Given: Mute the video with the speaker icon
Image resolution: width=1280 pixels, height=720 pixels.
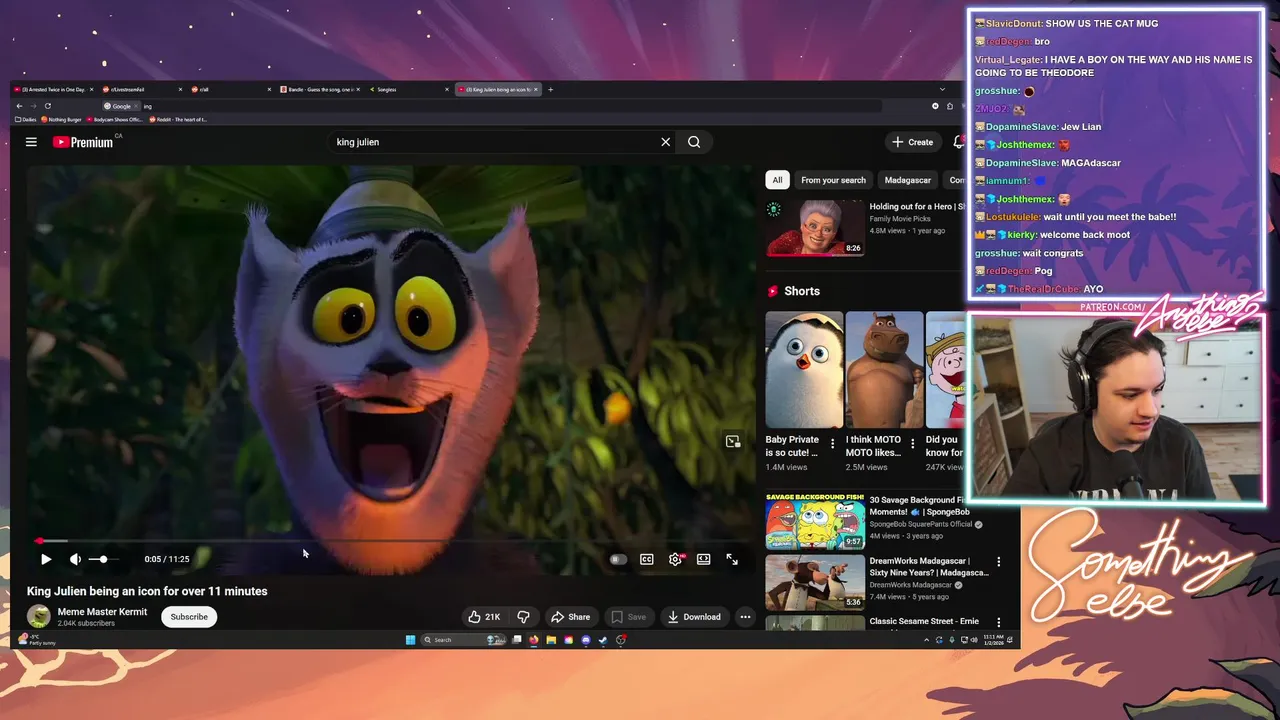Looking at the screenshot, I should click(x=75, y=559).
